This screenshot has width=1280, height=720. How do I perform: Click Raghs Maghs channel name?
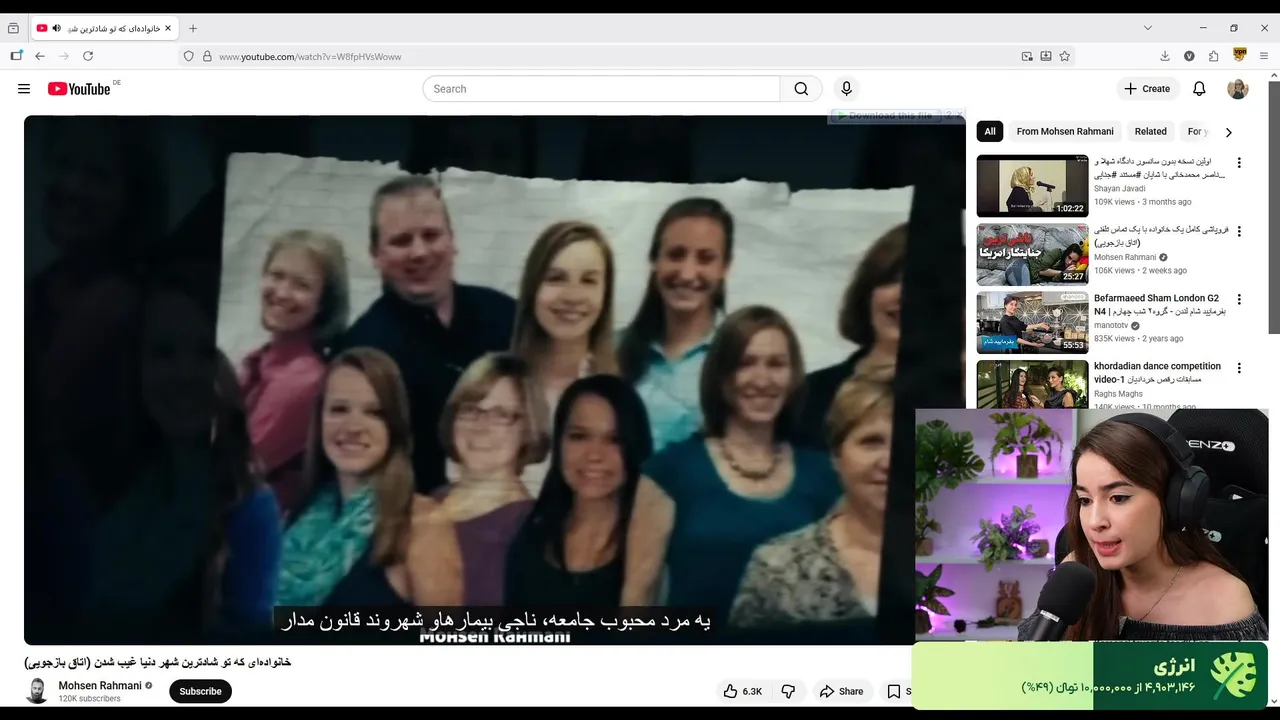tap(1118, 394)
